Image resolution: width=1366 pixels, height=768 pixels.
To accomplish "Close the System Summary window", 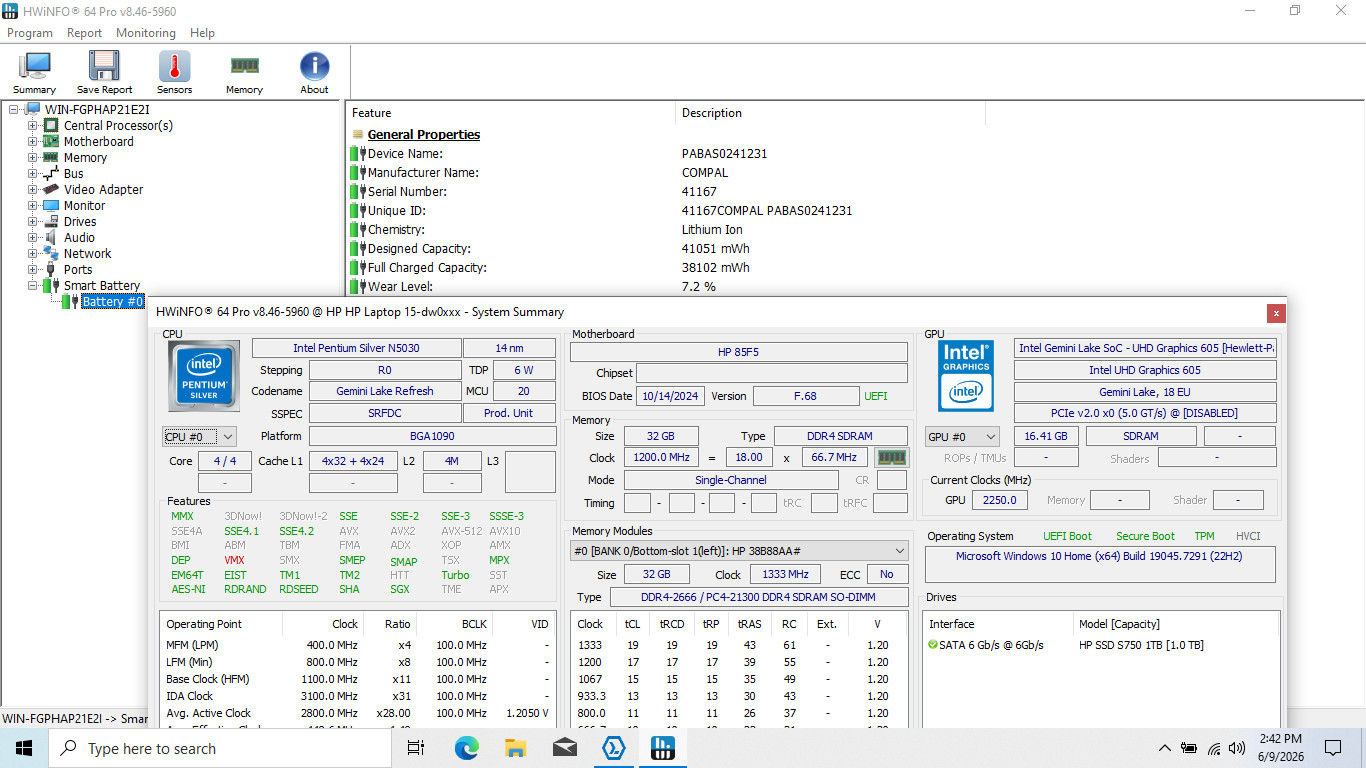I will [1276, 313].
